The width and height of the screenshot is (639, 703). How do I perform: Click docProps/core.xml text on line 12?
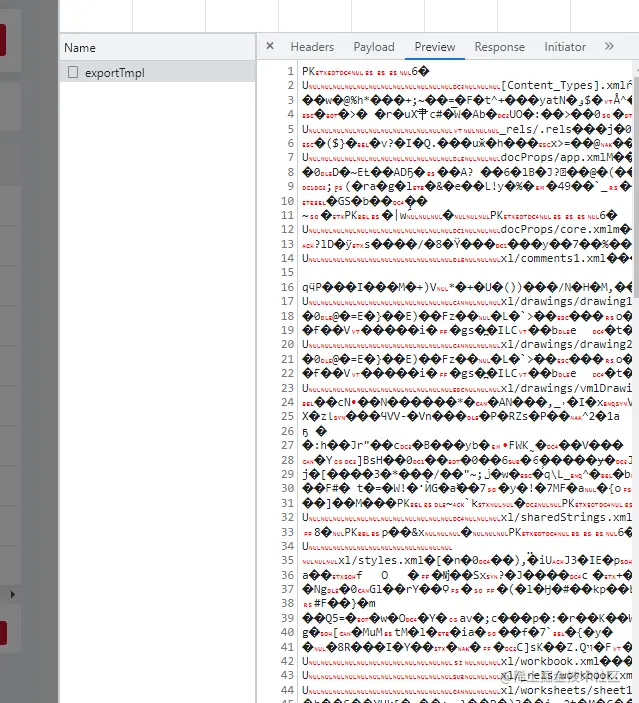(x=554, y=229)
